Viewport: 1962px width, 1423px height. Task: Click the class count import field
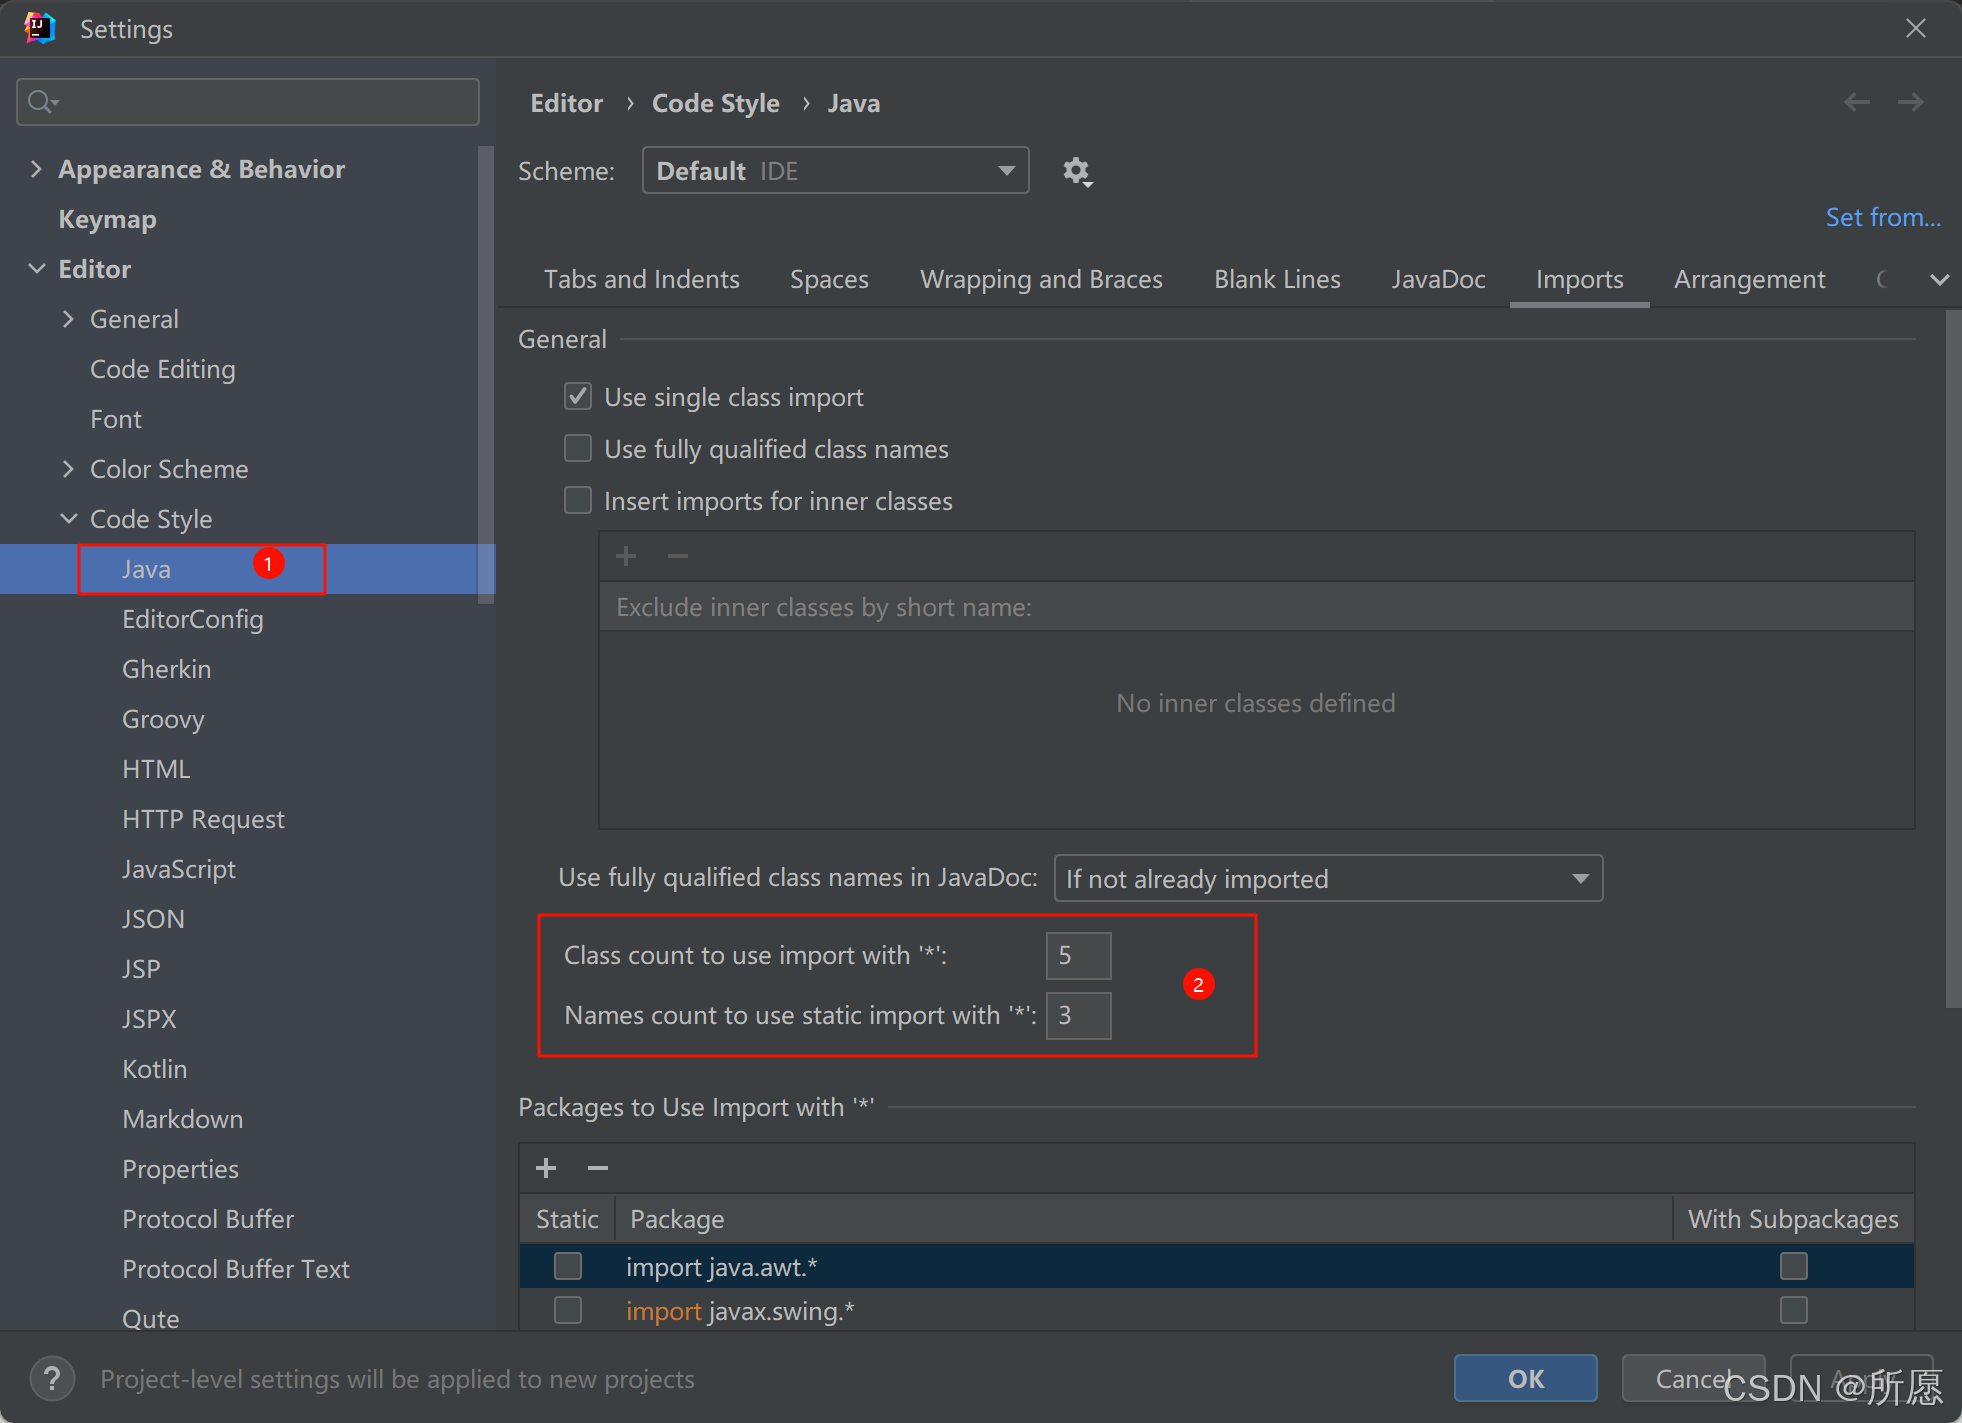click(x=1078, y=956)
